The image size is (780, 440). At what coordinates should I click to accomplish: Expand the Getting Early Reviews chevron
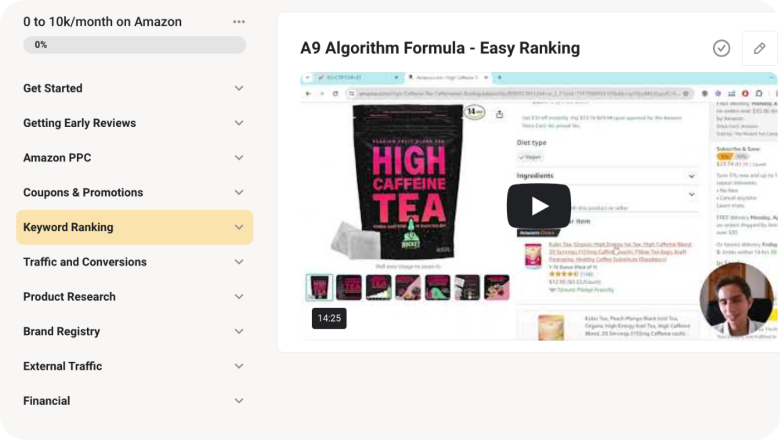(239, 123)
